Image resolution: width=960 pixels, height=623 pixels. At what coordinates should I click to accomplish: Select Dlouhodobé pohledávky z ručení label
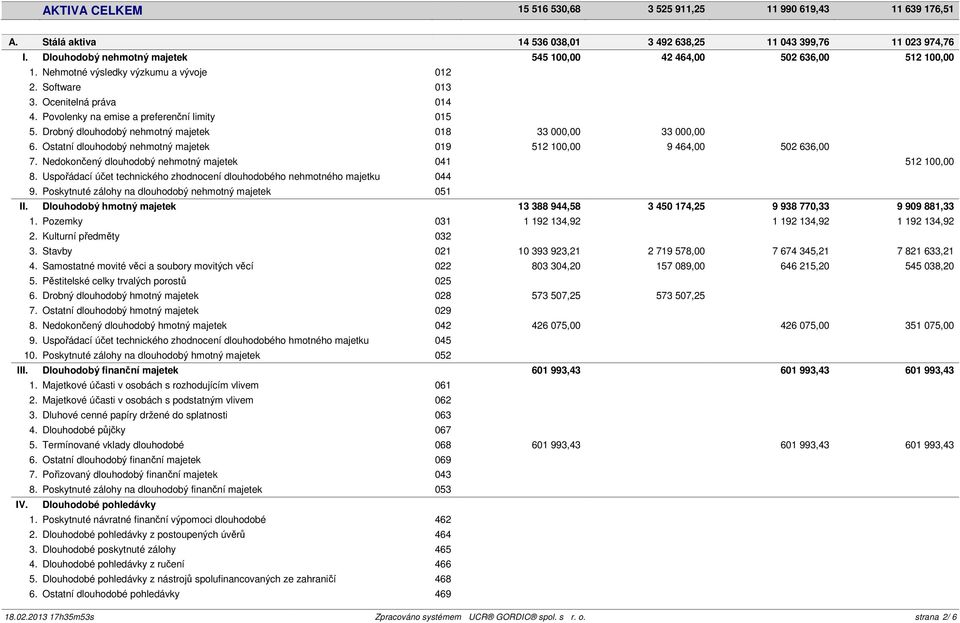tap(113, 564)
